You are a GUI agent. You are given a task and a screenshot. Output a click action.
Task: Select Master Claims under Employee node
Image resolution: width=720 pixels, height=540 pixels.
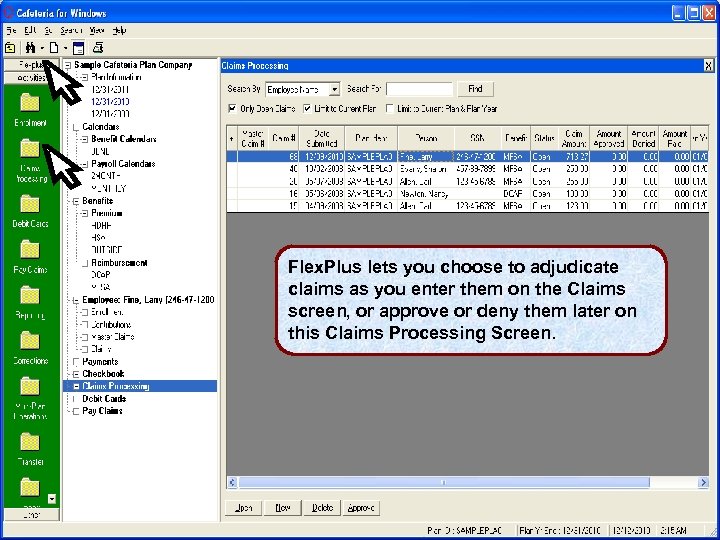pyautogui.click(x=112, y=337)
